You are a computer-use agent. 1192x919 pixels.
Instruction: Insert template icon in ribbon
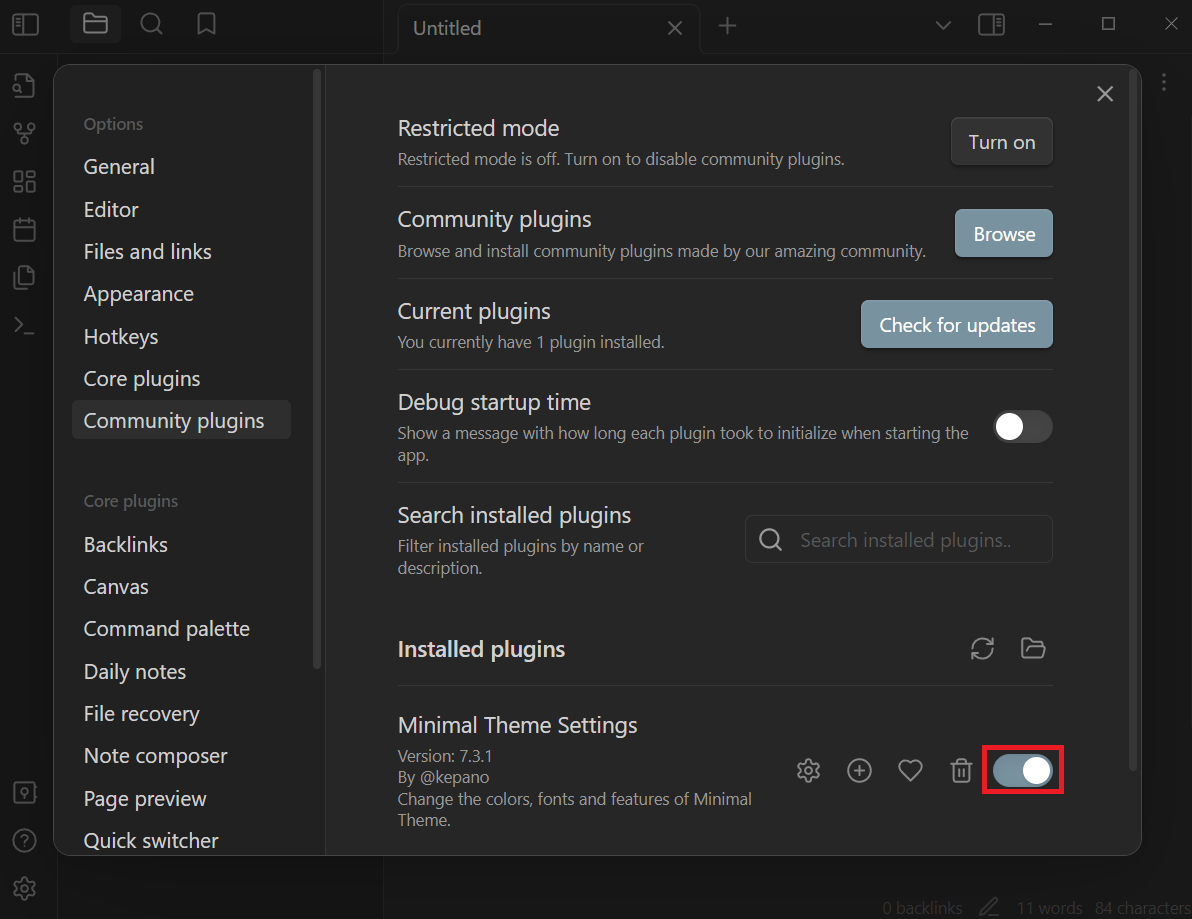point(24,277)
